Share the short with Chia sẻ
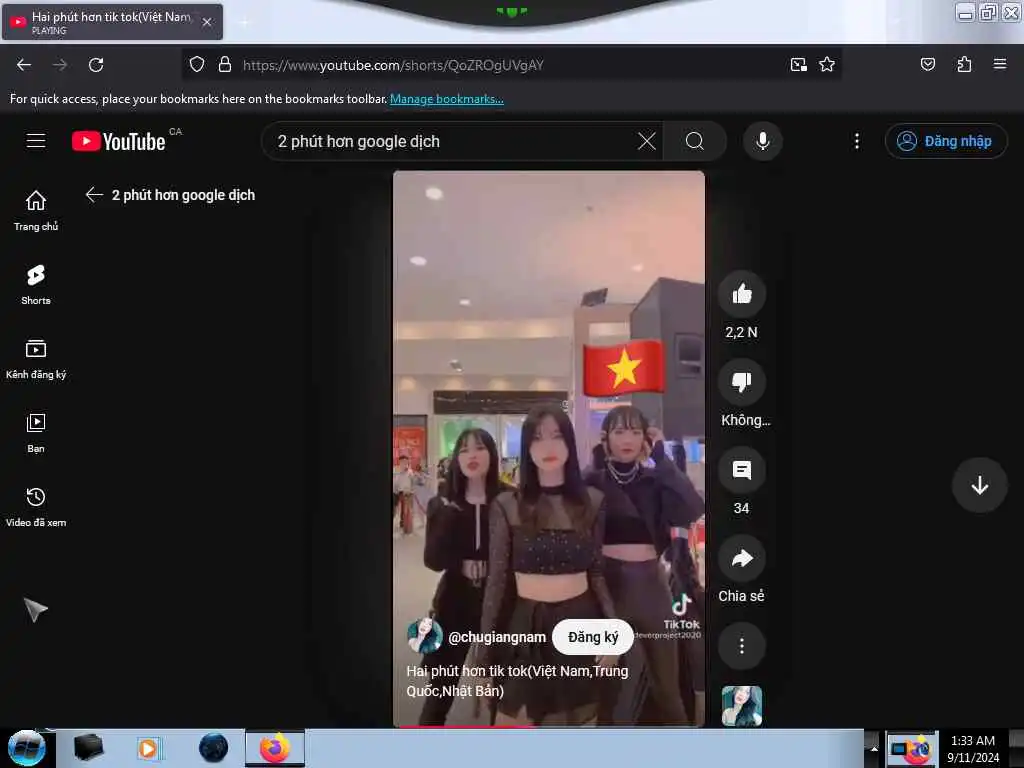 (x=742, y=558)
